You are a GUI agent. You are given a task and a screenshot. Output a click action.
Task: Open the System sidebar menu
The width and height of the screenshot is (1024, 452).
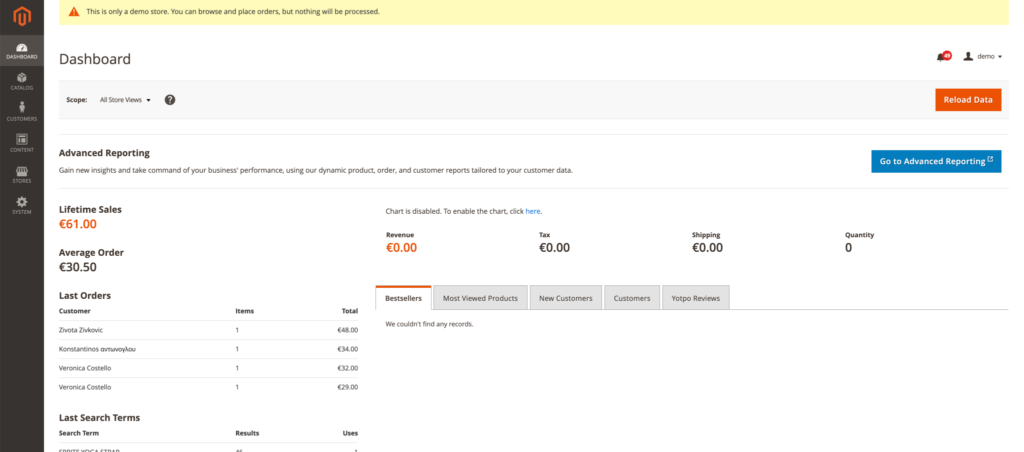21,205
